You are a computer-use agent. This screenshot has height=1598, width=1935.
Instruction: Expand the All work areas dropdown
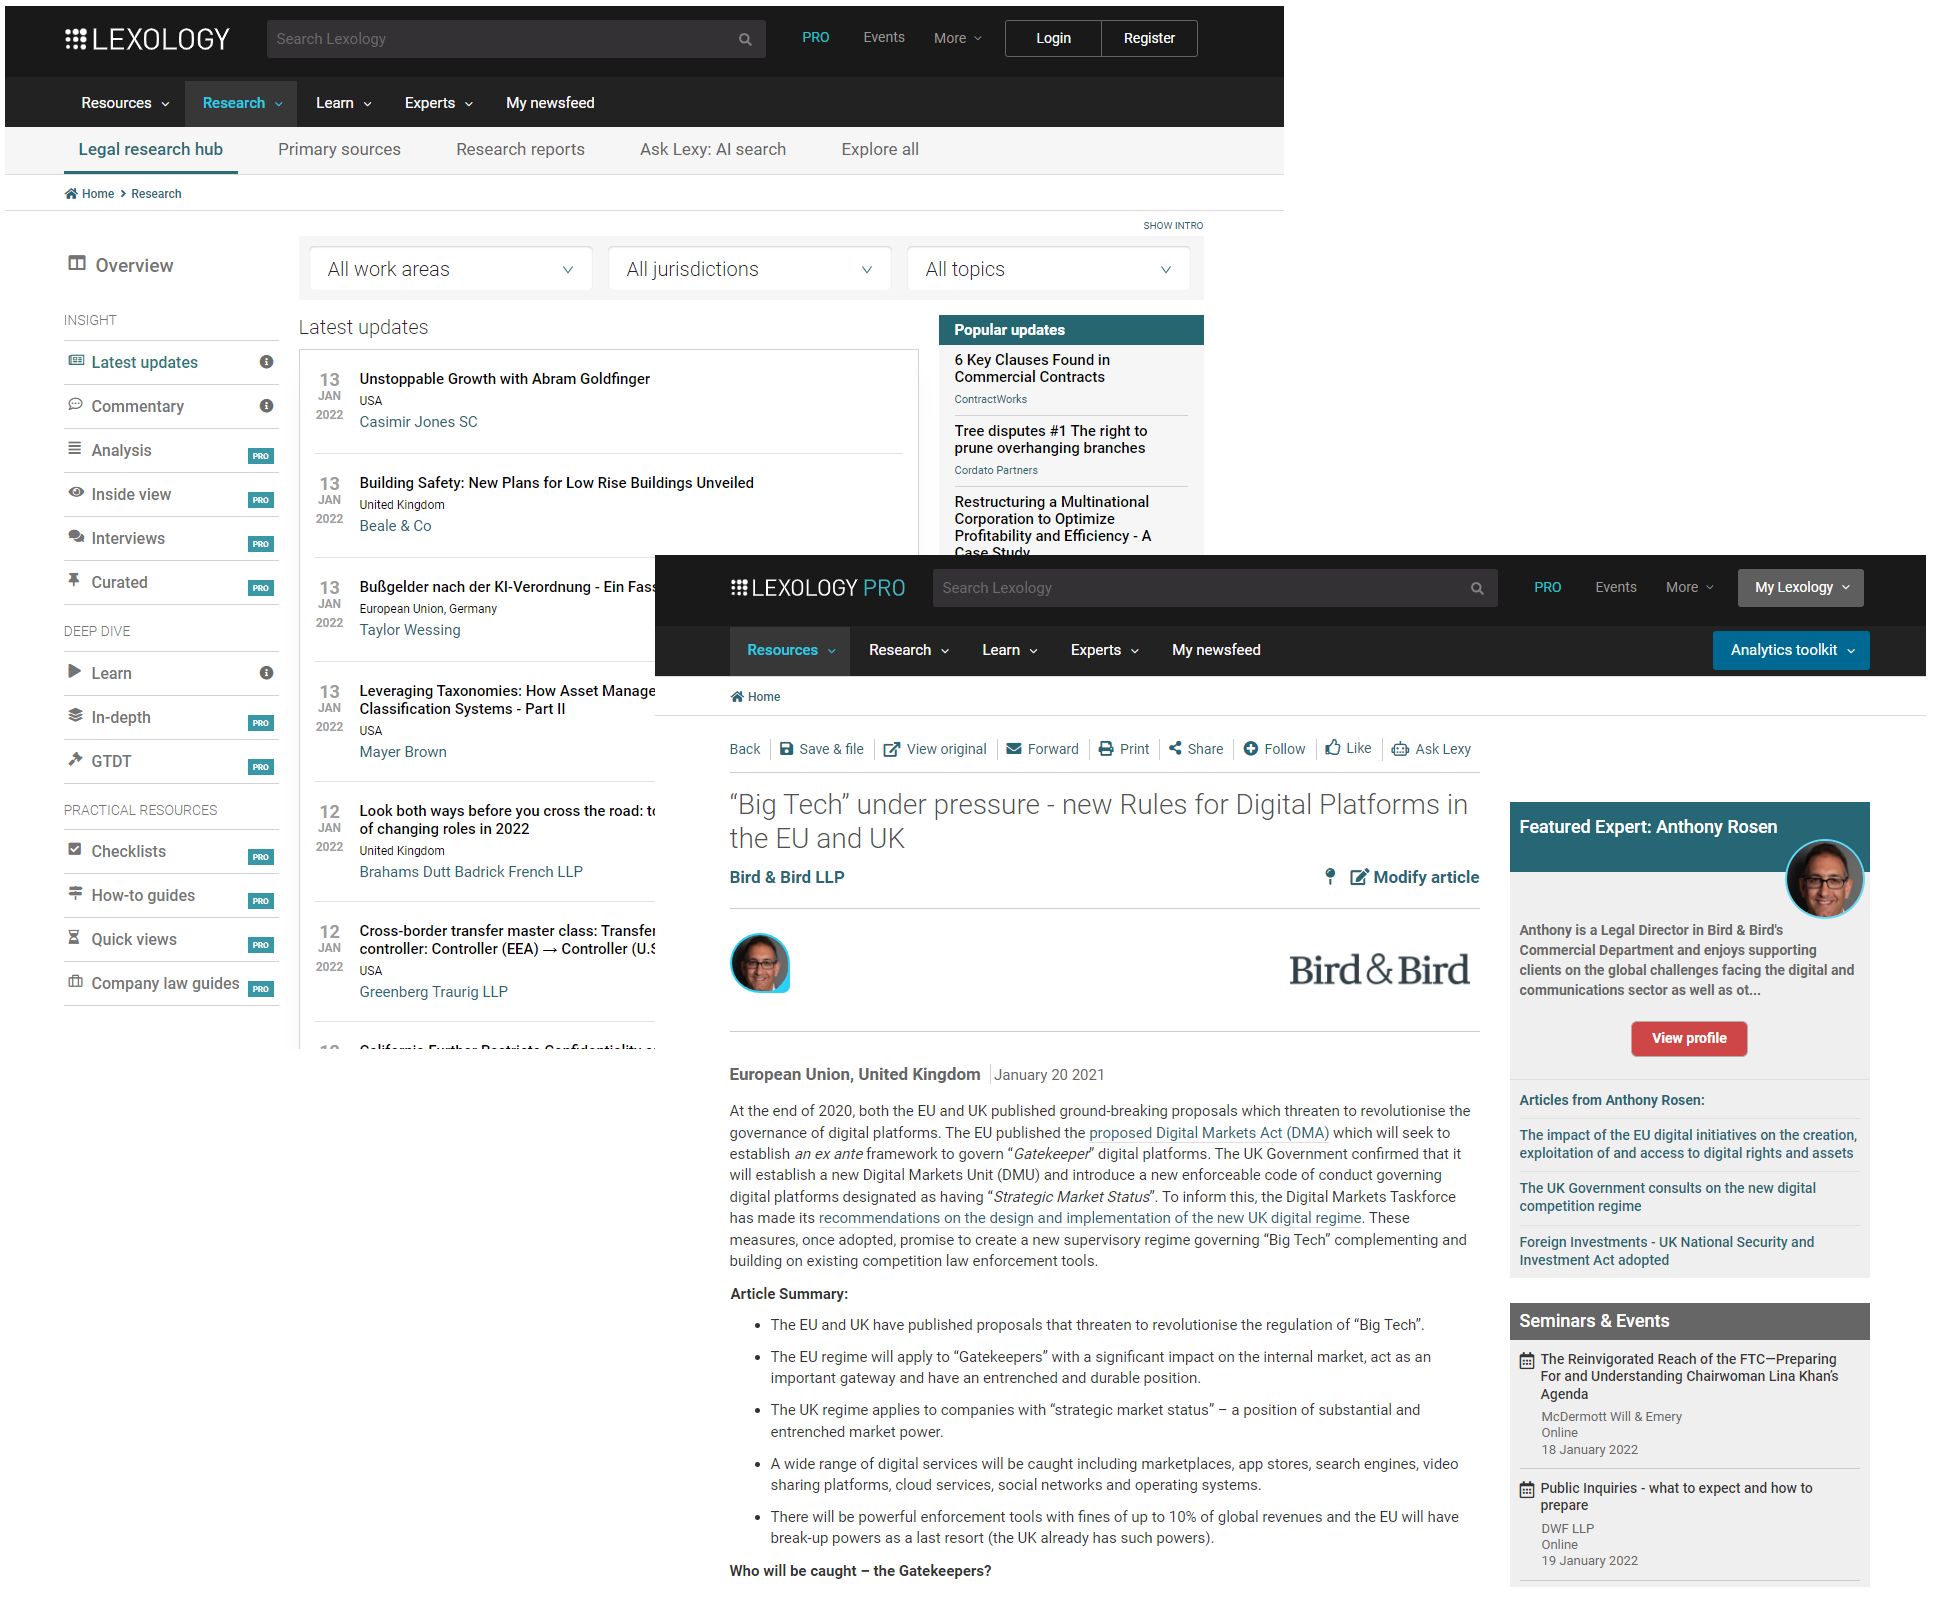pyautogui.click(x=448, y=268)
